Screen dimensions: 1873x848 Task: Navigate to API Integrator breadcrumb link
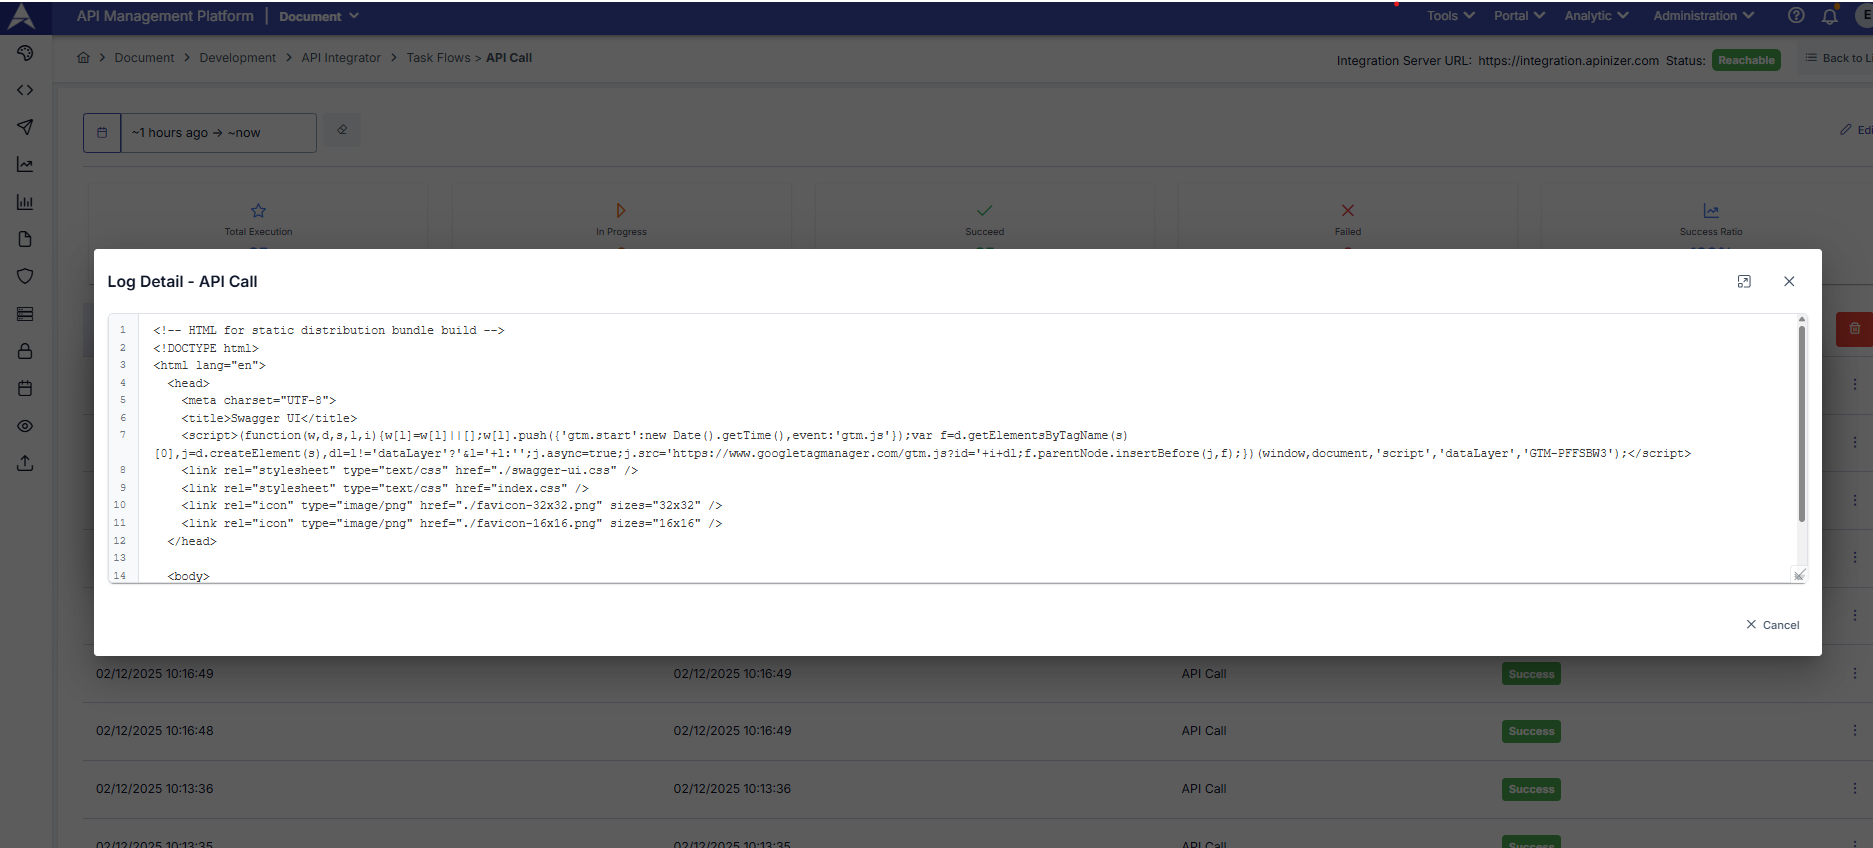341,58
